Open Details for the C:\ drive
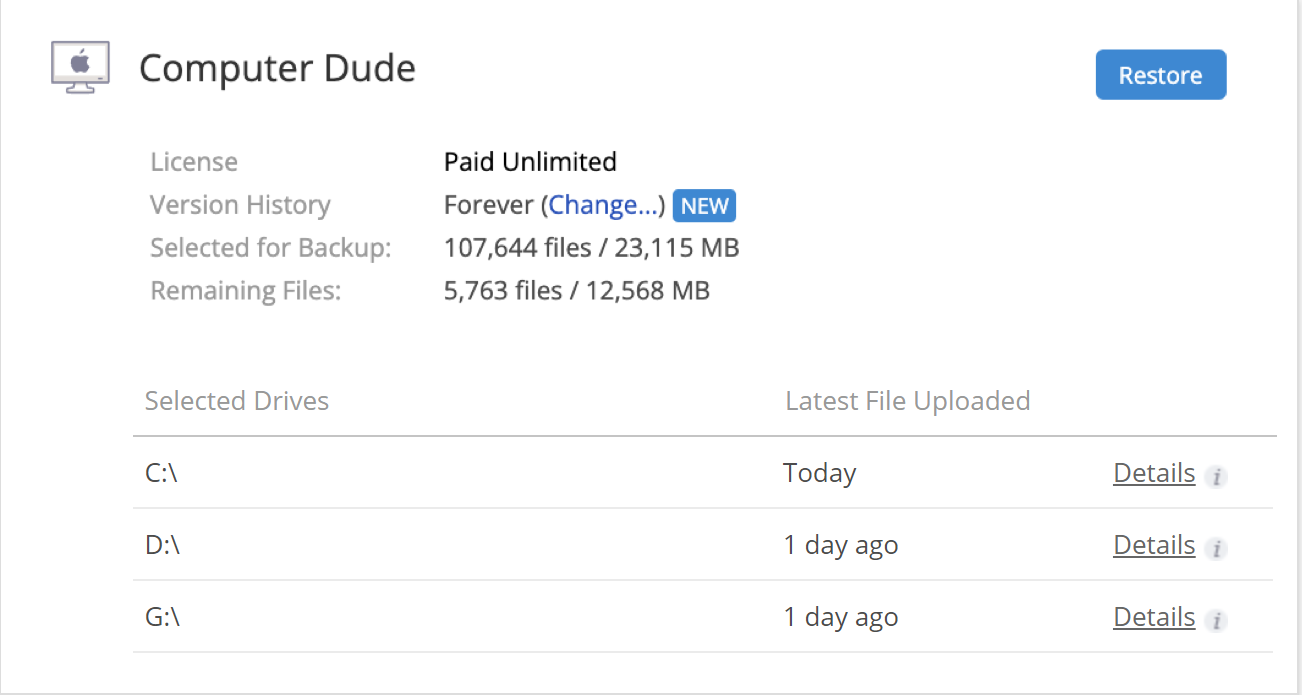Screen dimensions: 1302x695 (1154, 473)
